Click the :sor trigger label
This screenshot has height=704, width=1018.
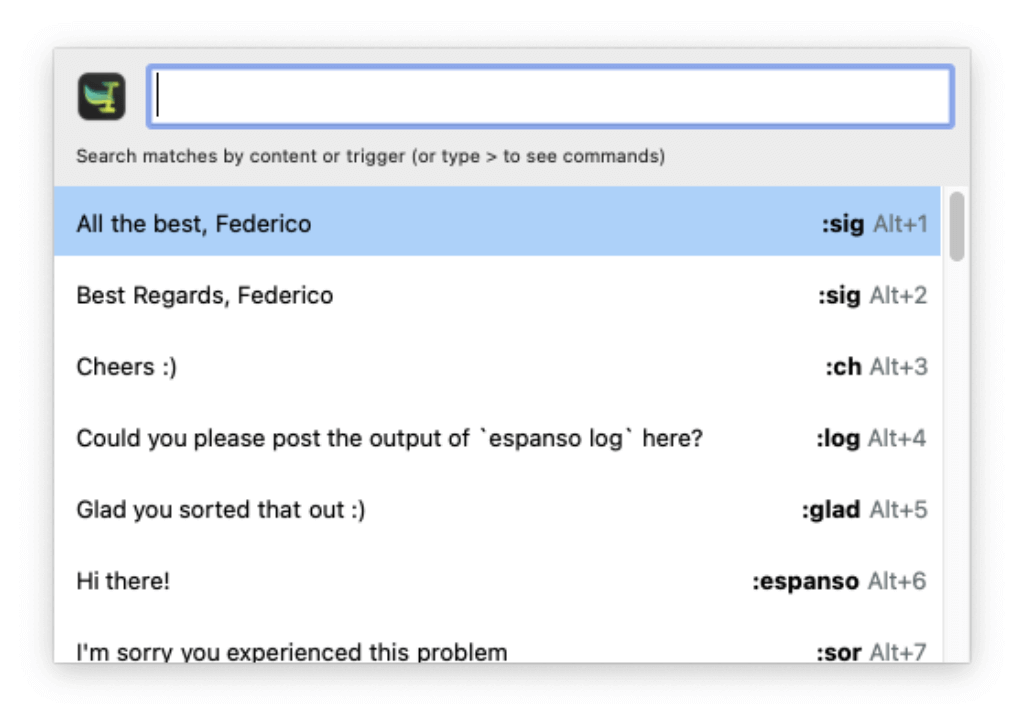coord(839,653)
